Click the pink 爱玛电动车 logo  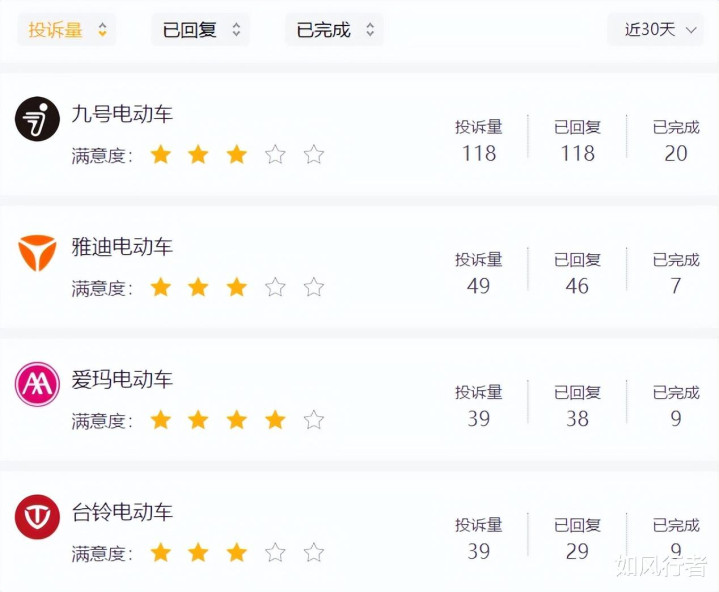pos(37,384)
